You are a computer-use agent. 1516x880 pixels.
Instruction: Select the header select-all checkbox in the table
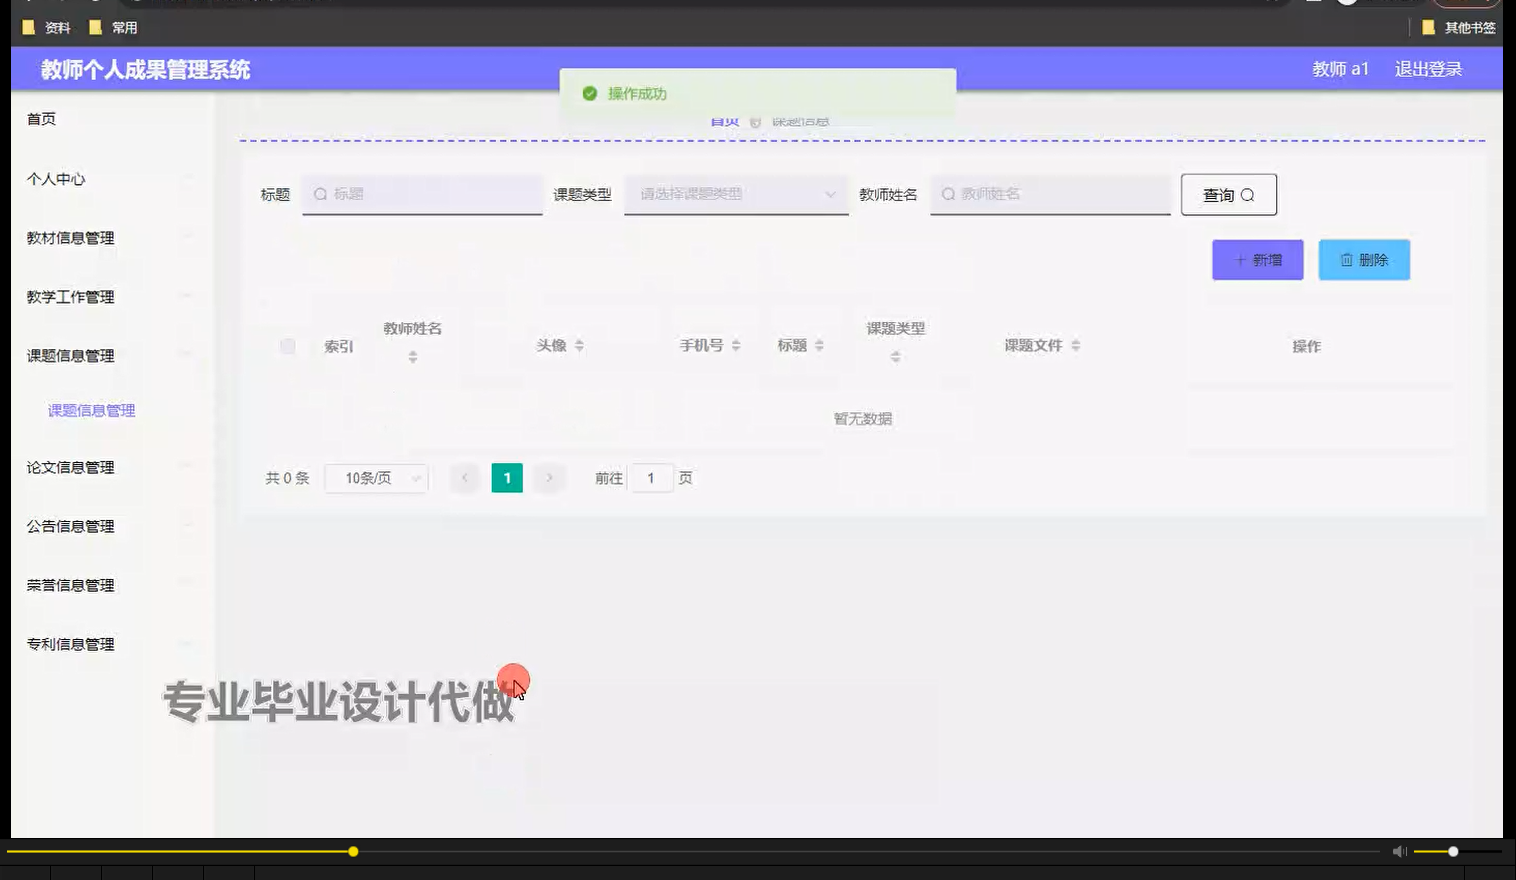click(288, 346)
